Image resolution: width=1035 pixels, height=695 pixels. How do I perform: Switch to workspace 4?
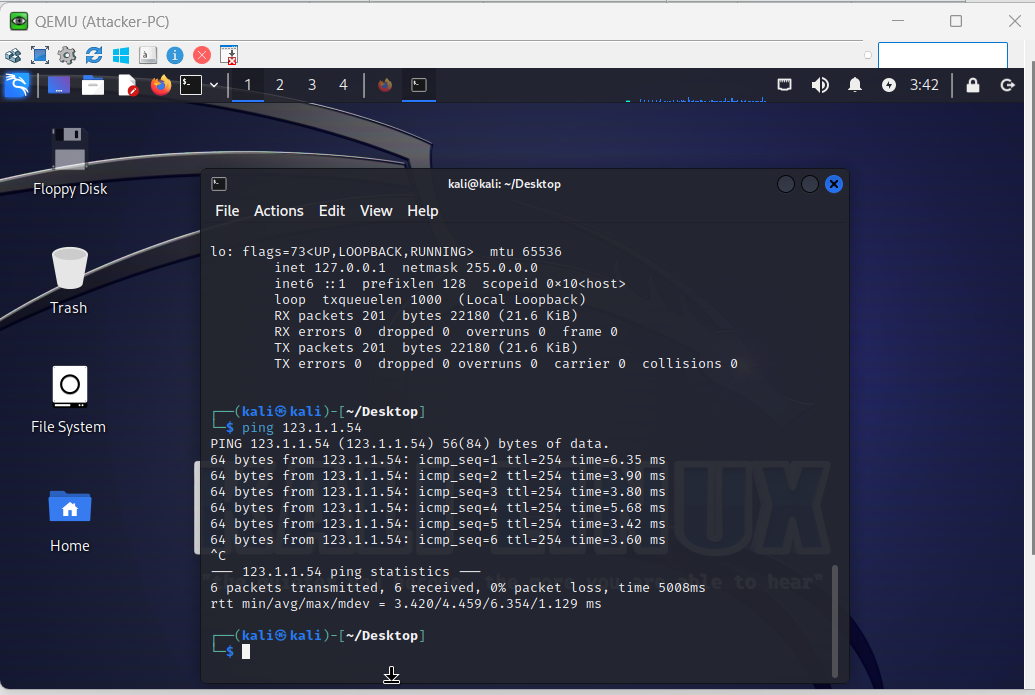(x=343, y=85)
